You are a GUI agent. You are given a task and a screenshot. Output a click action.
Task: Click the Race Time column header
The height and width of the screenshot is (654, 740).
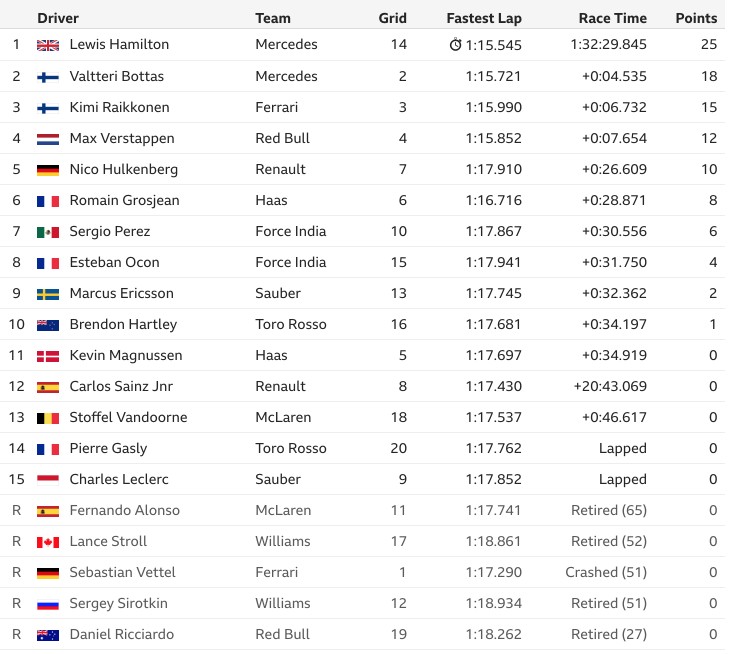click(x=613, y=18)
